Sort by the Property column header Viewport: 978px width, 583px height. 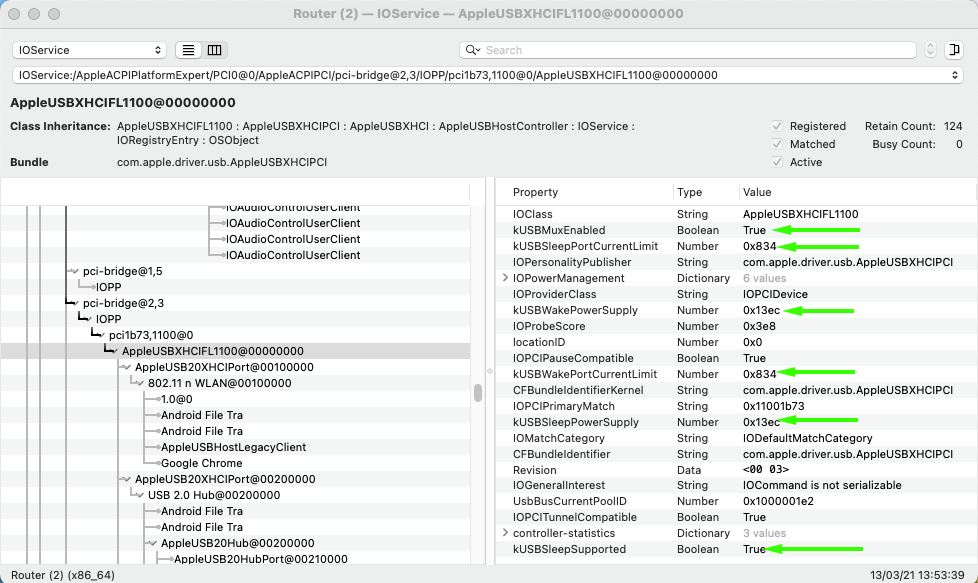[535, 192]
